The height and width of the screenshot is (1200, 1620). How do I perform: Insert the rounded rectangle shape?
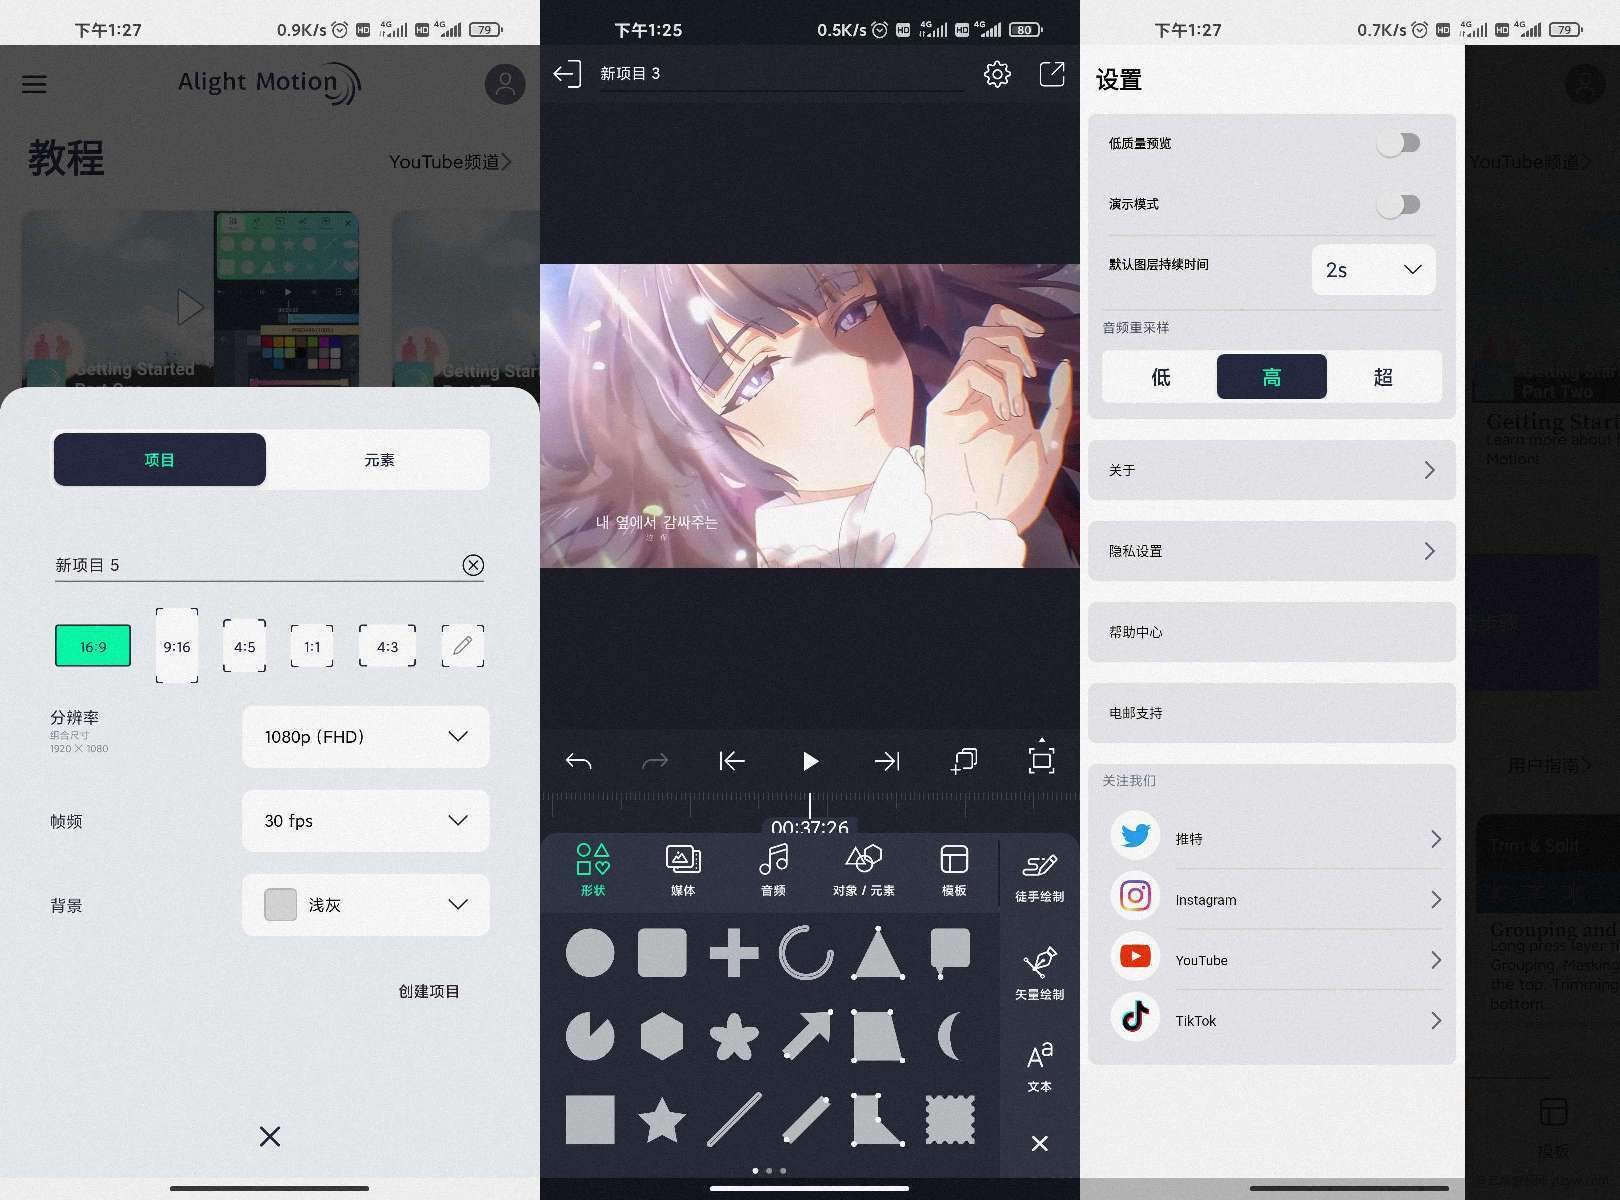click(662, 952)
